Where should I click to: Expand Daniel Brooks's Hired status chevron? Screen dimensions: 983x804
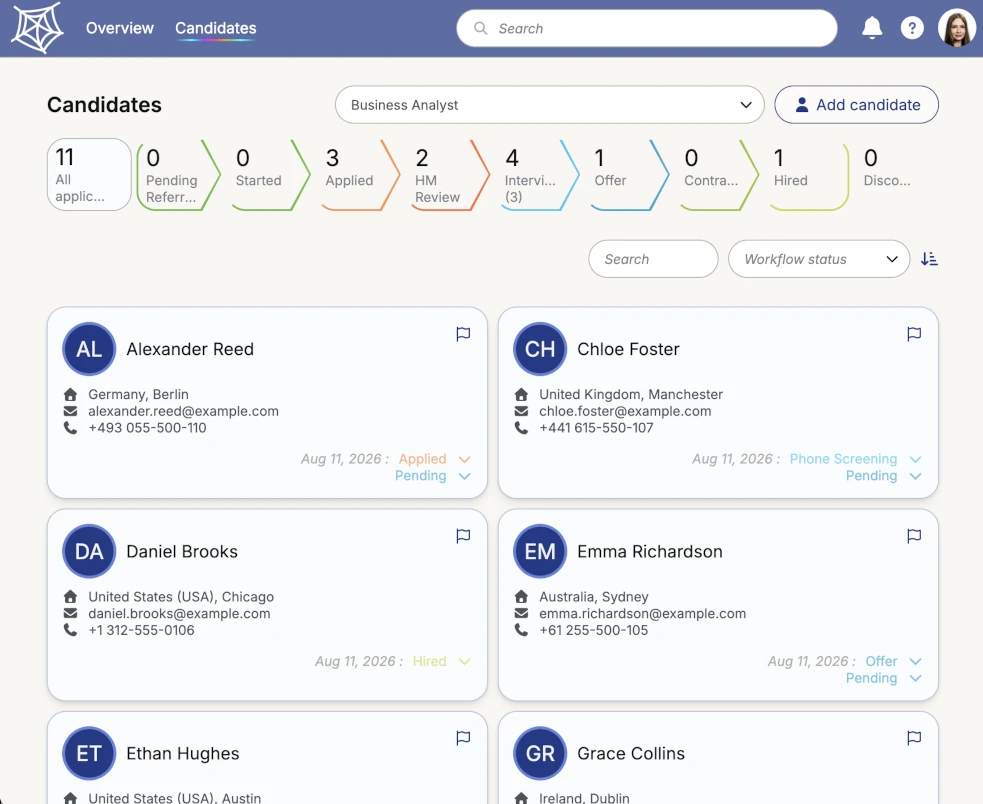pyautogui.click(x=465, y=661)
